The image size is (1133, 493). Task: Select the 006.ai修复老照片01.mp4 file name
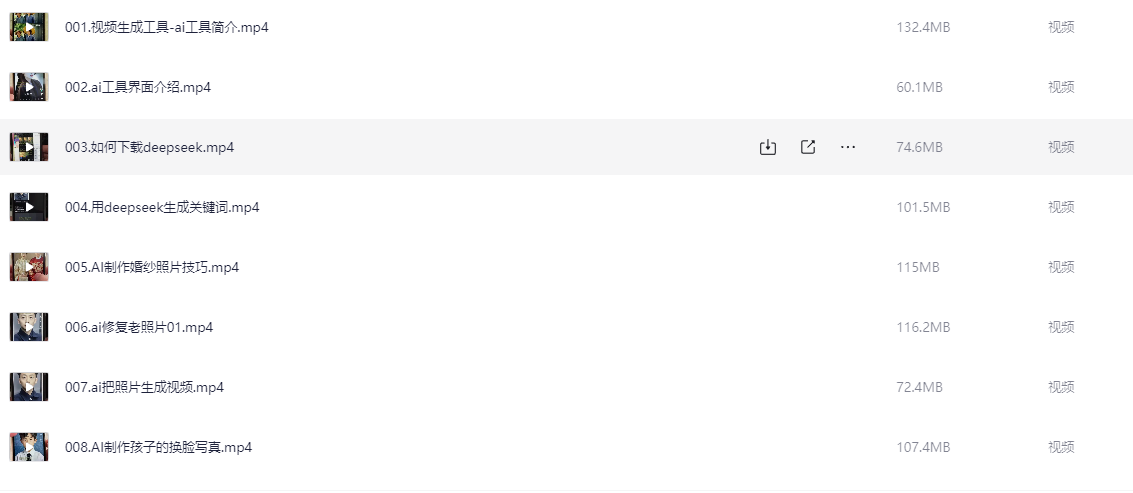139,327
